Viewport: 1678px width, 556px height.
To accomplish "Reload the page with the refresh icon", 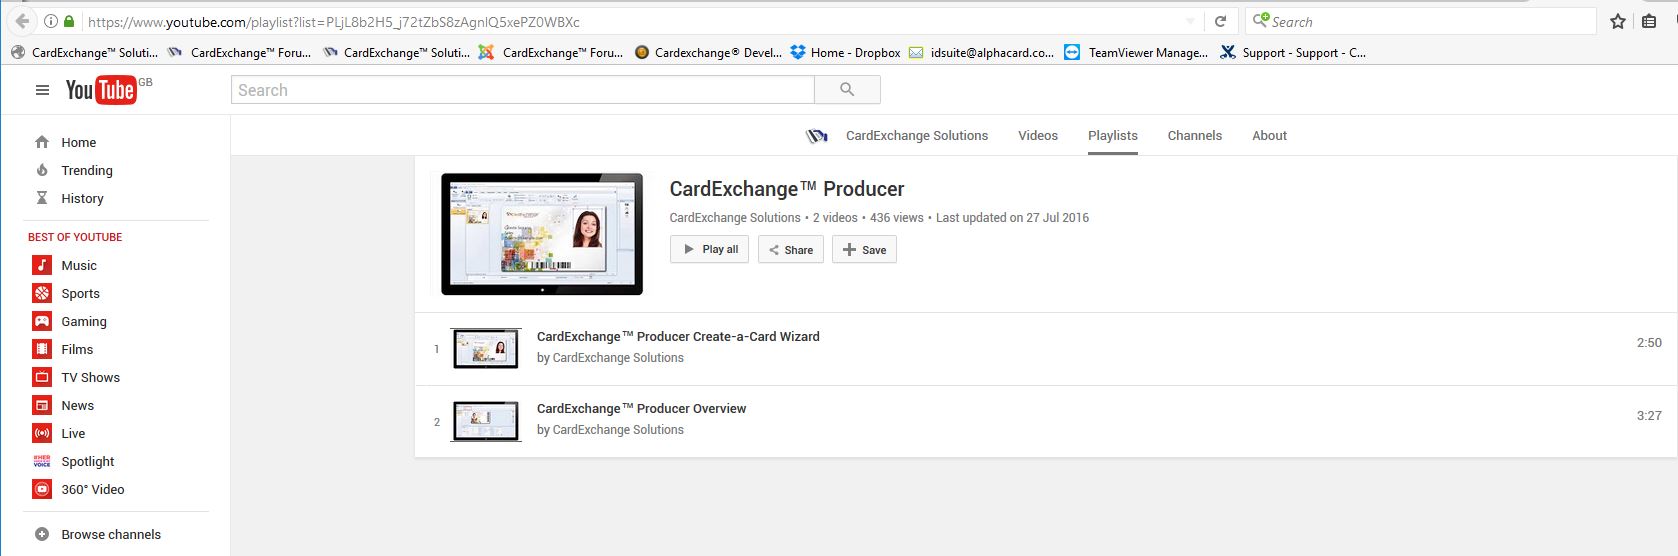I will (1220, 21).
